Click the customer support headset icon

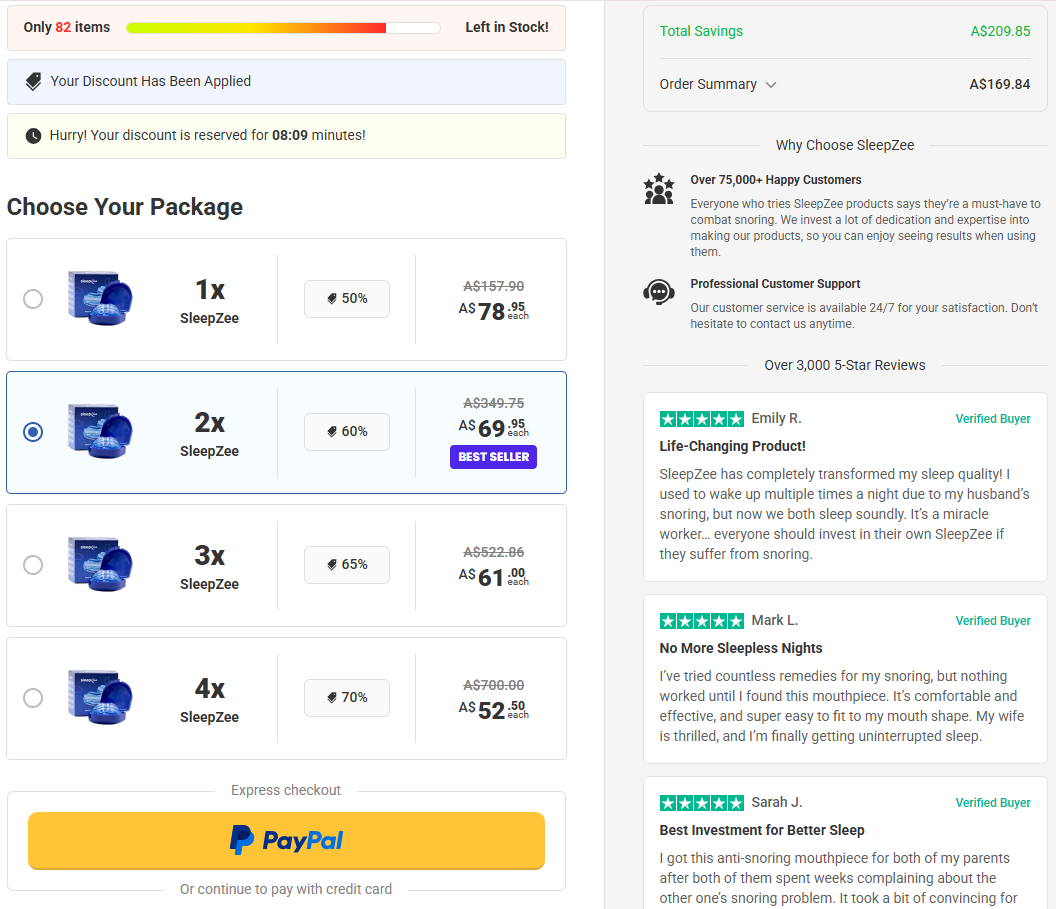click(659, 292)
